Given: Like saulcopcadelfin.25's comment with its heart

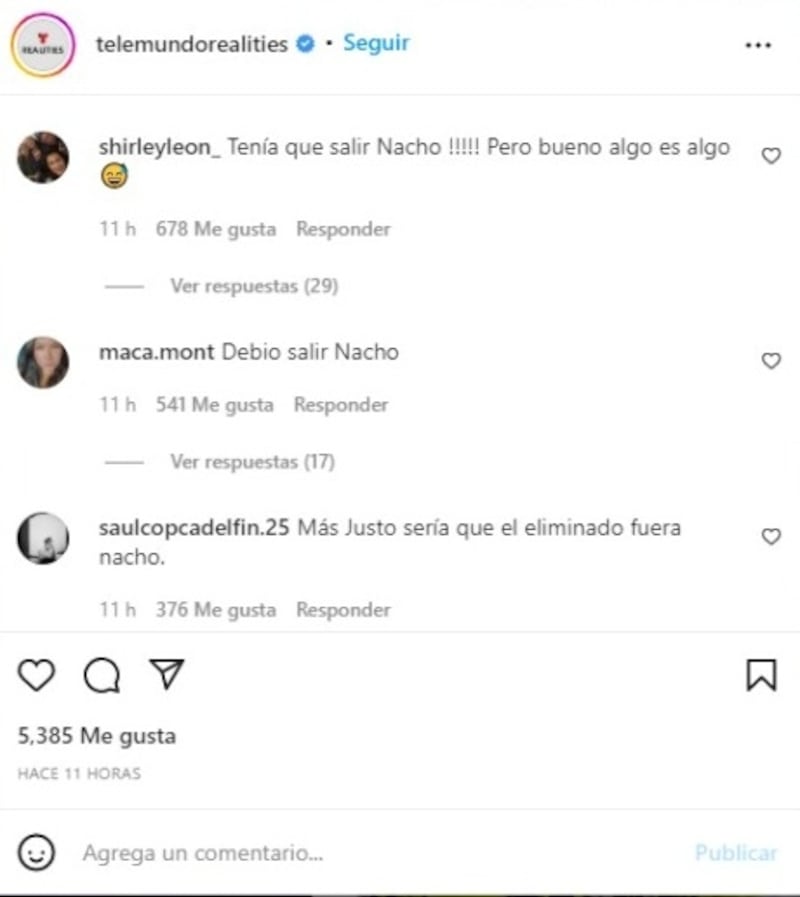Looking at the screenshot, I should click(771, 536).
